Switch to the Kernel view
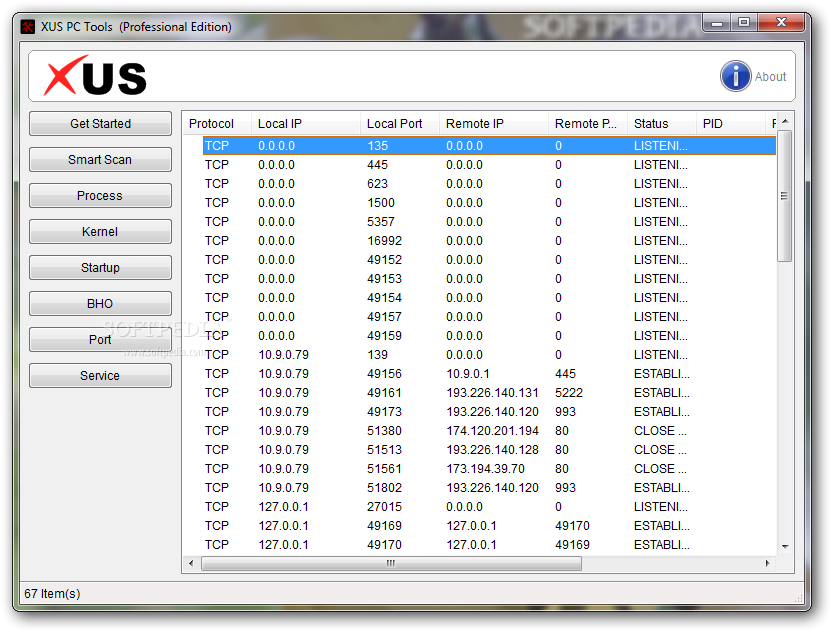Viewport: 832px width, 632px height. pos(100,232)
